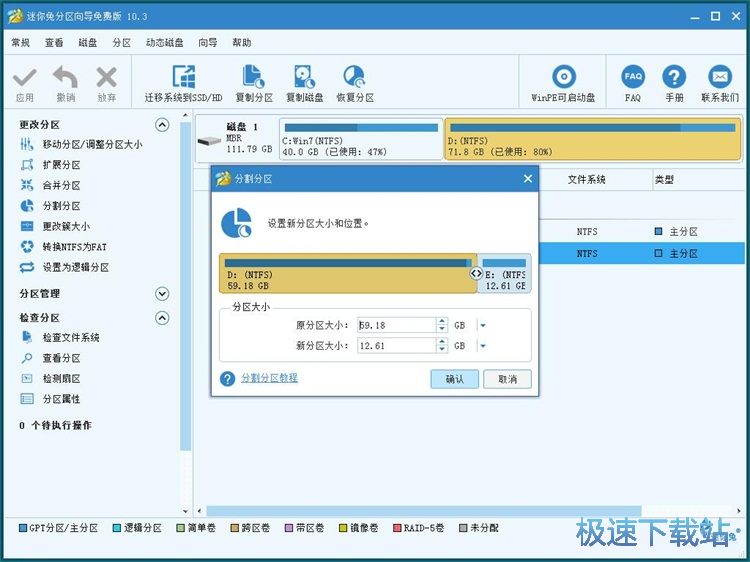This screenshot has height=562, width=750.
Task: Click the 撤销 (Undo) arrow icon
Action: (x=66, y=77)
